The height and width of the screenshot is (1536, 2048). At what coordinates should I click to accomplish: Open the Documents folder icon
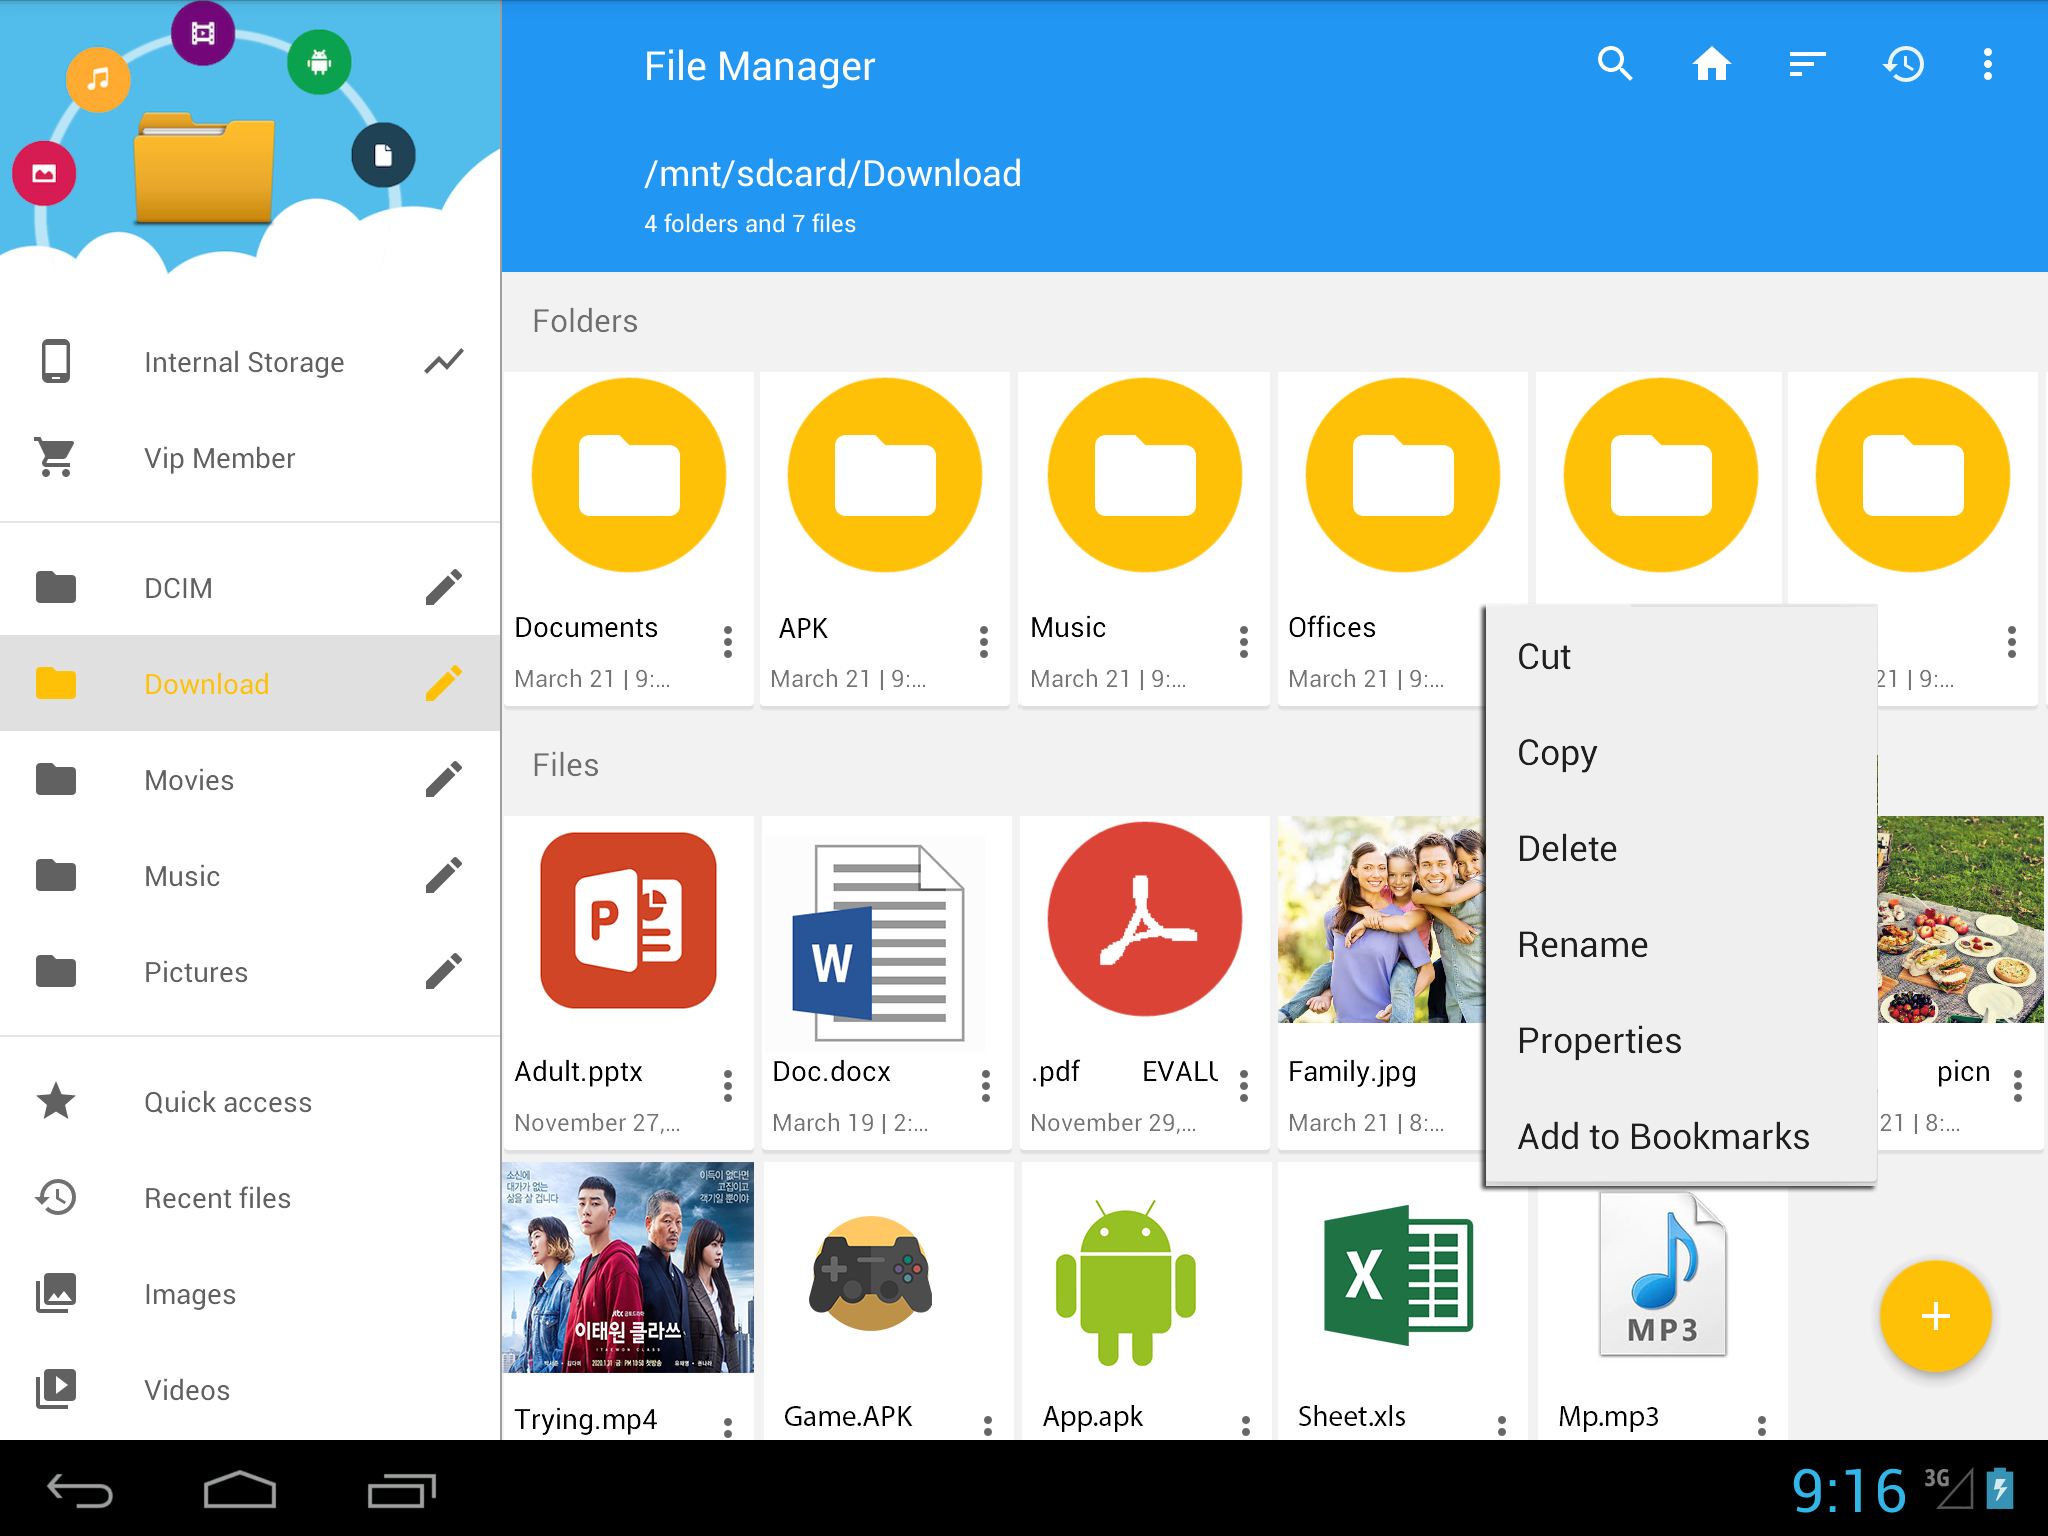click(629, 475)
